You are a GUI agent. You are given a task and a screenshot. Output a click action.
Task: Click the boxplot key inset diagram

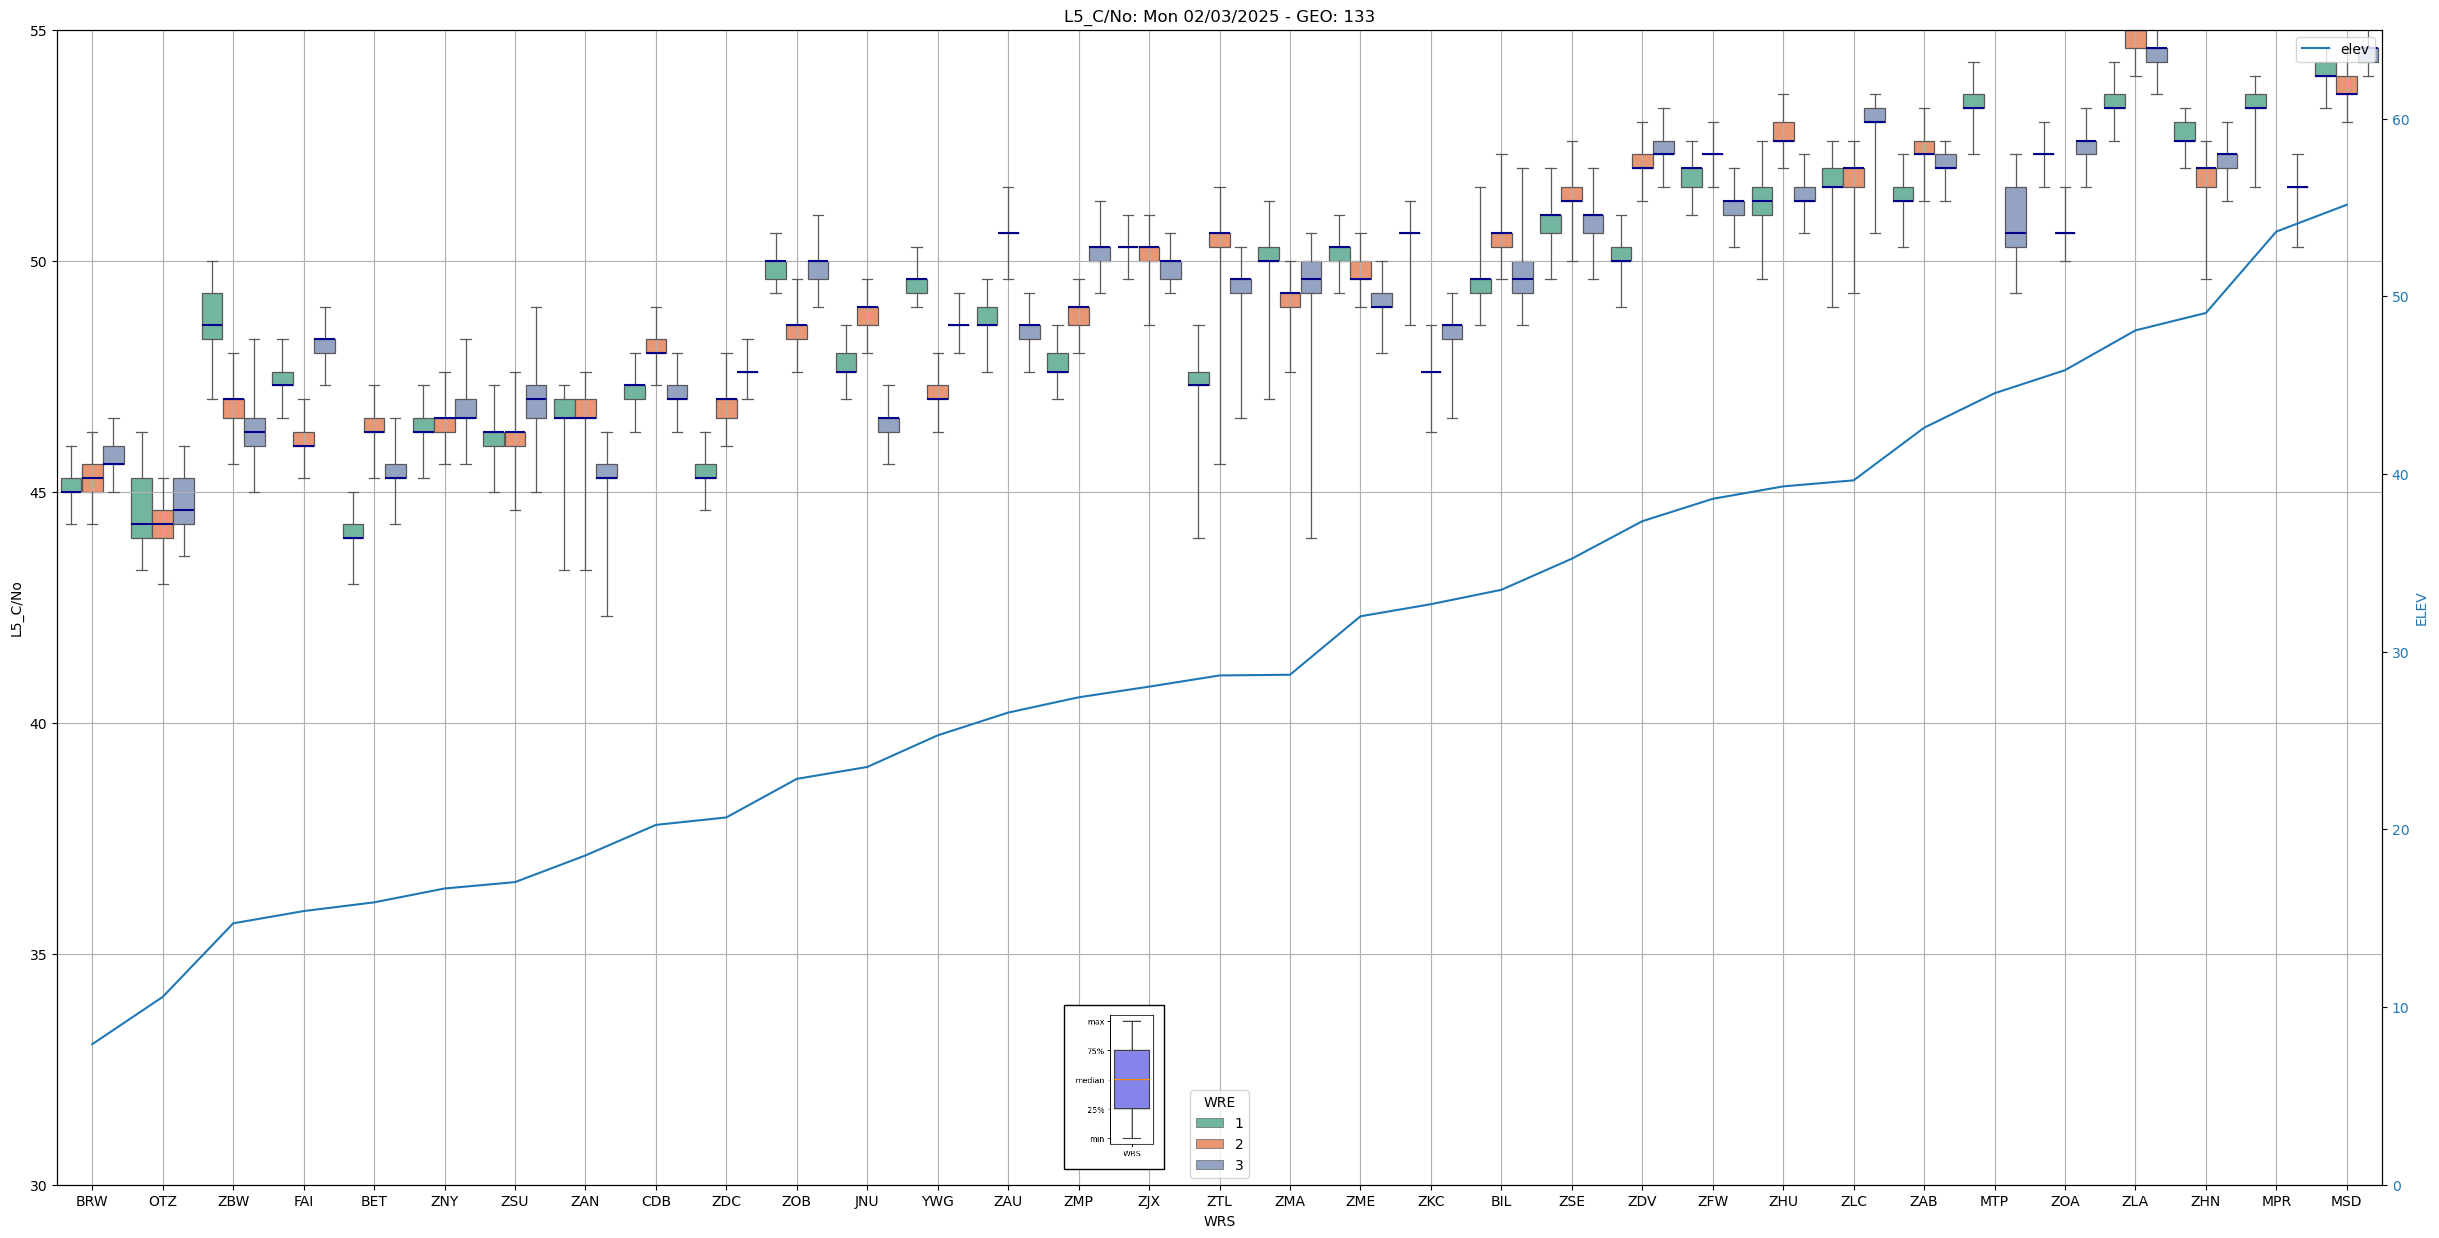coord(1114,1087)
